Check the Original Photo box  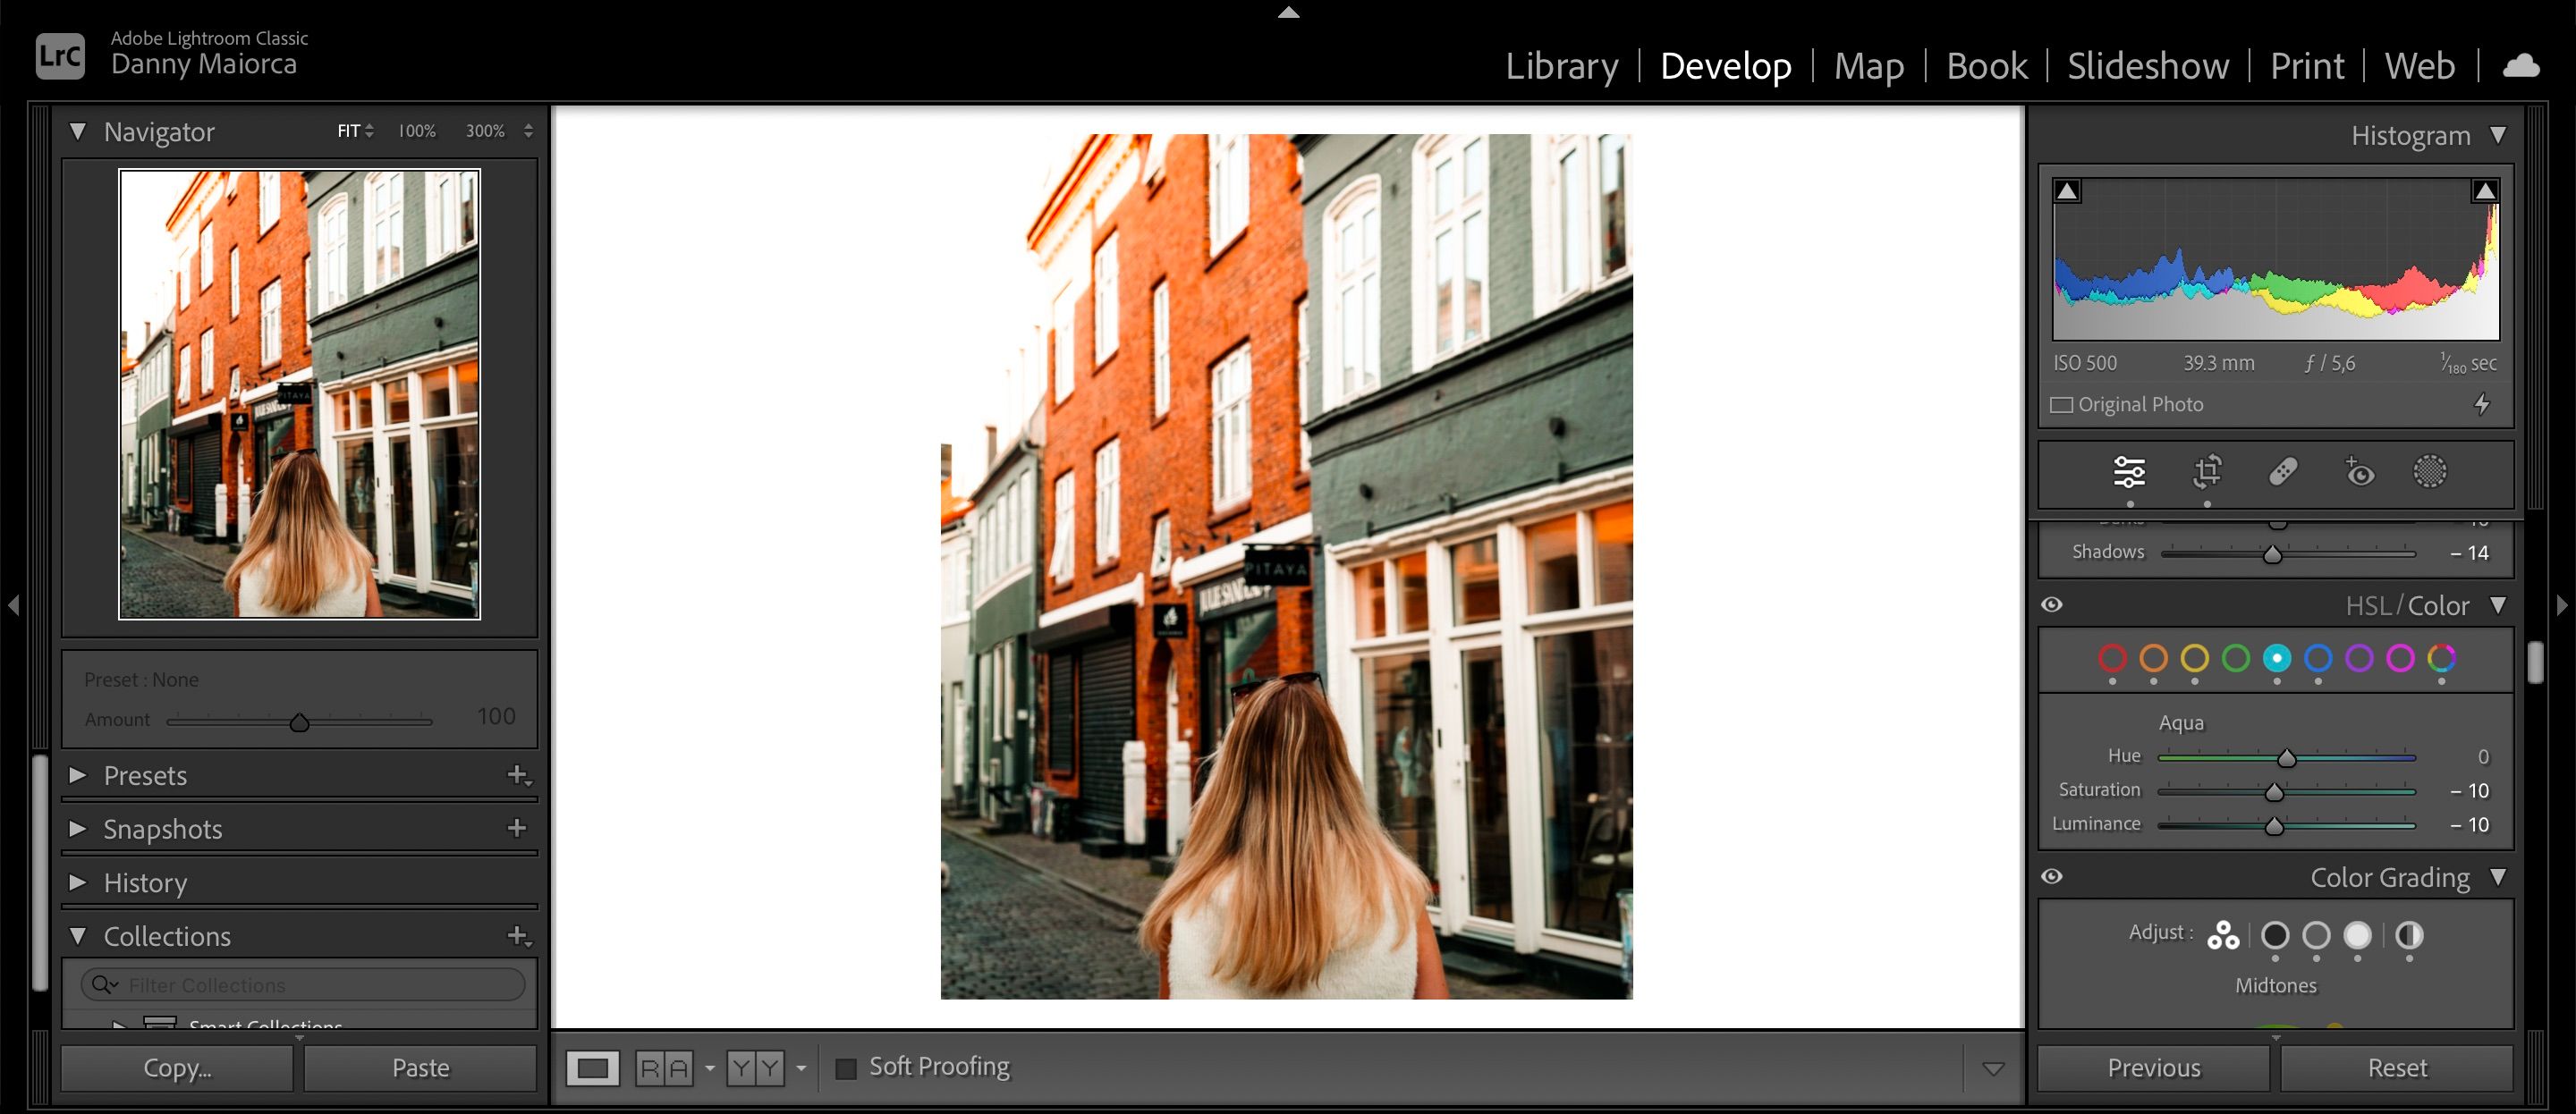pos(2063,404)
